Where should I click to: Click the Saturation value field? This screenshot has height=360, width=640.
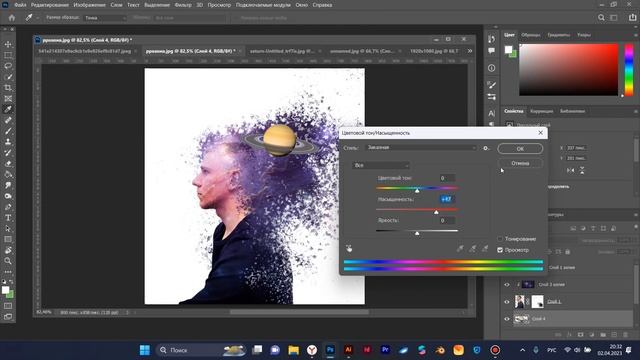point(447,199)
